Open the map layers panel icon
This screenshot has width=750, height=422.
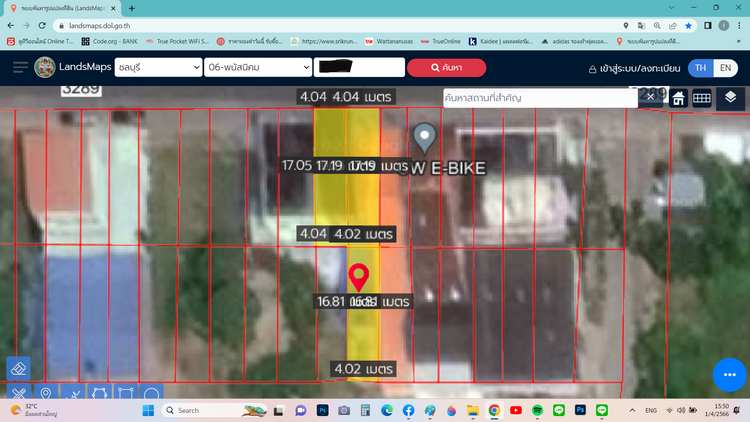coord(731,97)
